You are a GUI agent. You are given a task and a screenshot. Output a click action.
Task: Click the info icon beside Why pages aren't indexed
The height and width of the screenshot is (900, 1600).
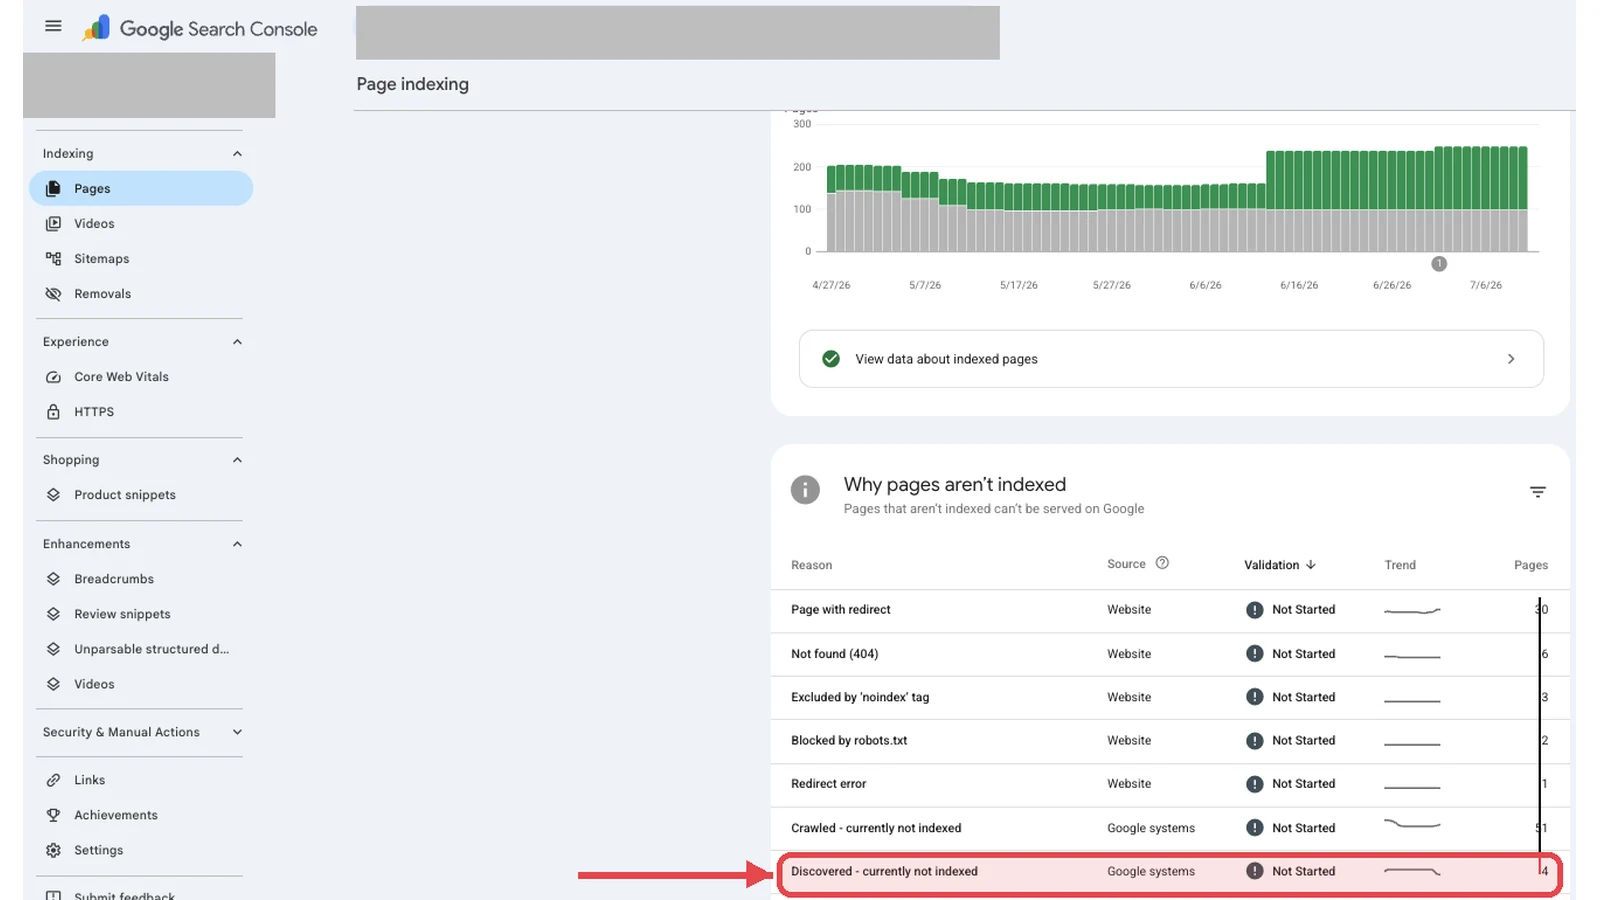805,489
